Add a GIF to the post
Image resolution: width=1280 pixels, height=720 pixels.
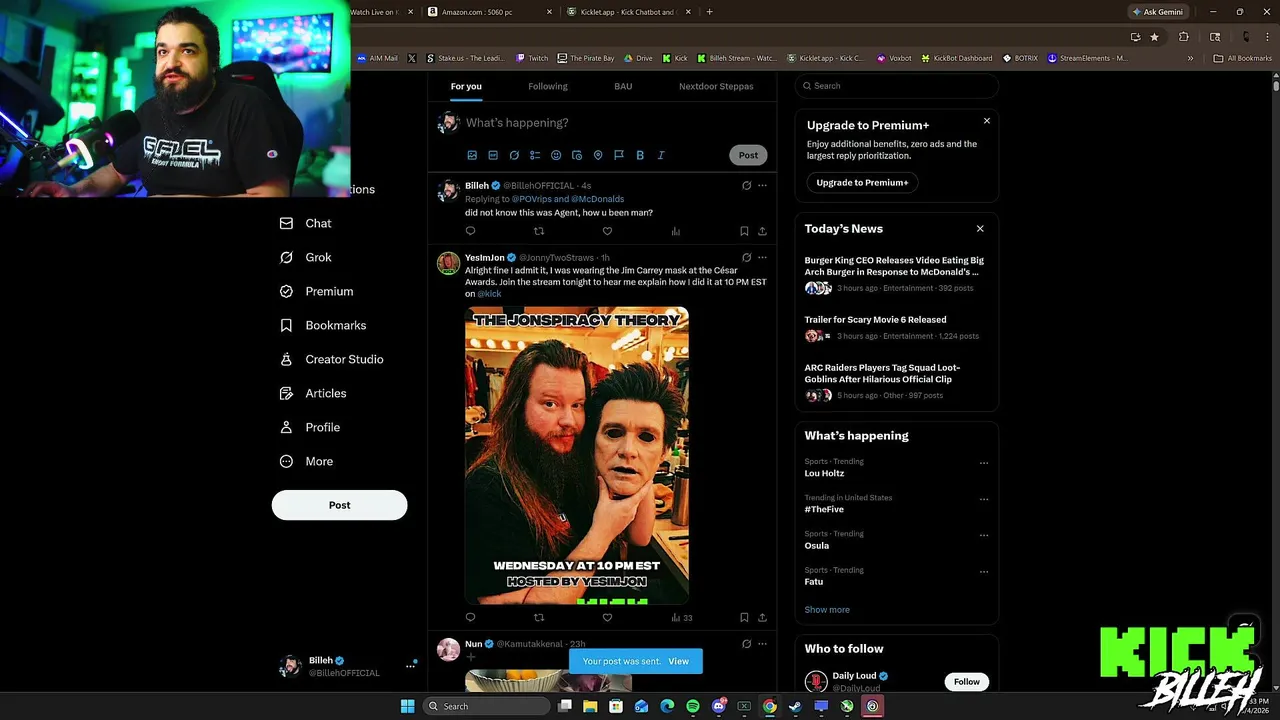coord(493,155)
